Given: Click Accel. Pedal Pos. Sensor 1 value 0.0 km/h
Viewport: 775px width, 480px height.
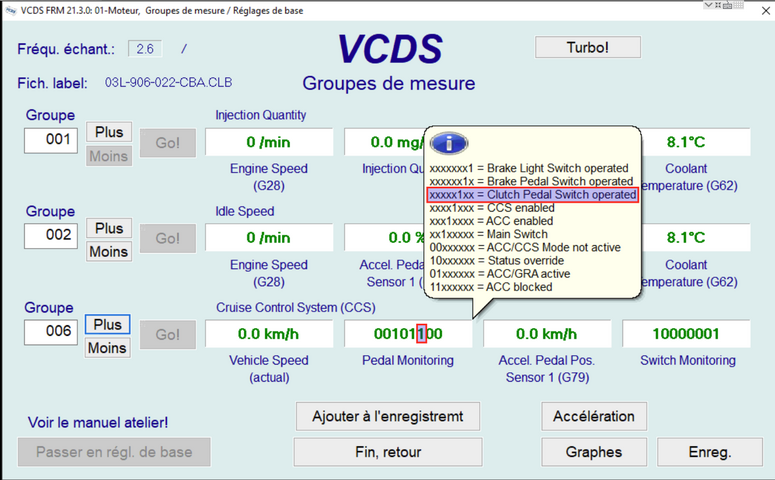Looking at the screenshot, I should 547,334.
